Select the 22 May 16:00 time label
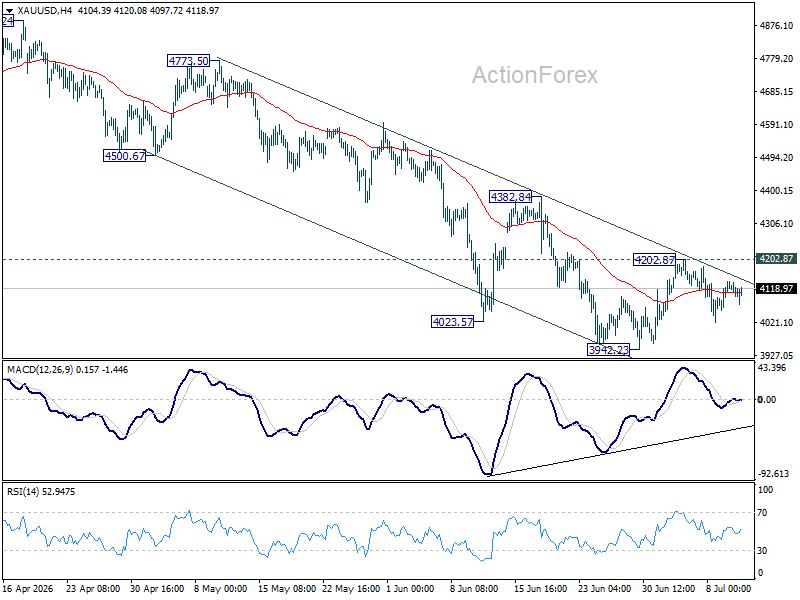The height and width of the screenshot is (600, 800). click(351, 589)
